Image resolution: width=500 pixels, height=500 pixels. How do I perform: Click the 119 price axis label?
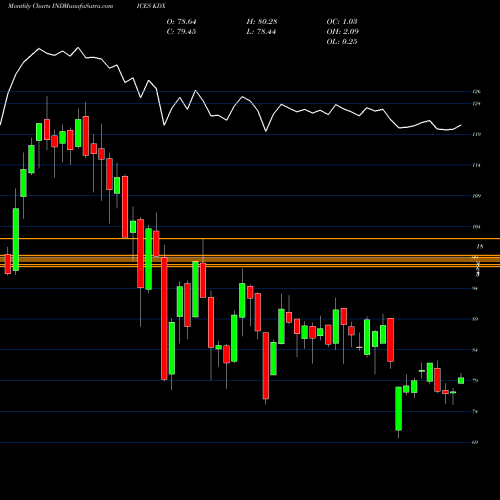(476, 134)
